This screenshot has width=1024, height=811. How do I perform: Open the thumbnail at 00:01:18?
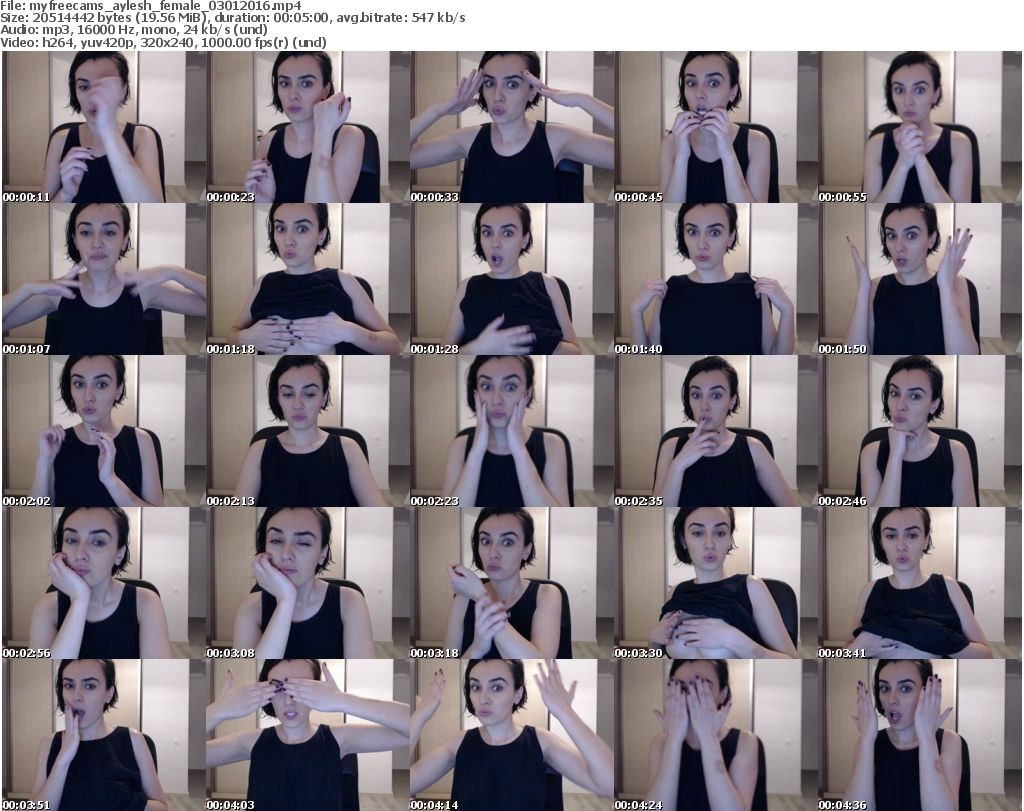308,279
